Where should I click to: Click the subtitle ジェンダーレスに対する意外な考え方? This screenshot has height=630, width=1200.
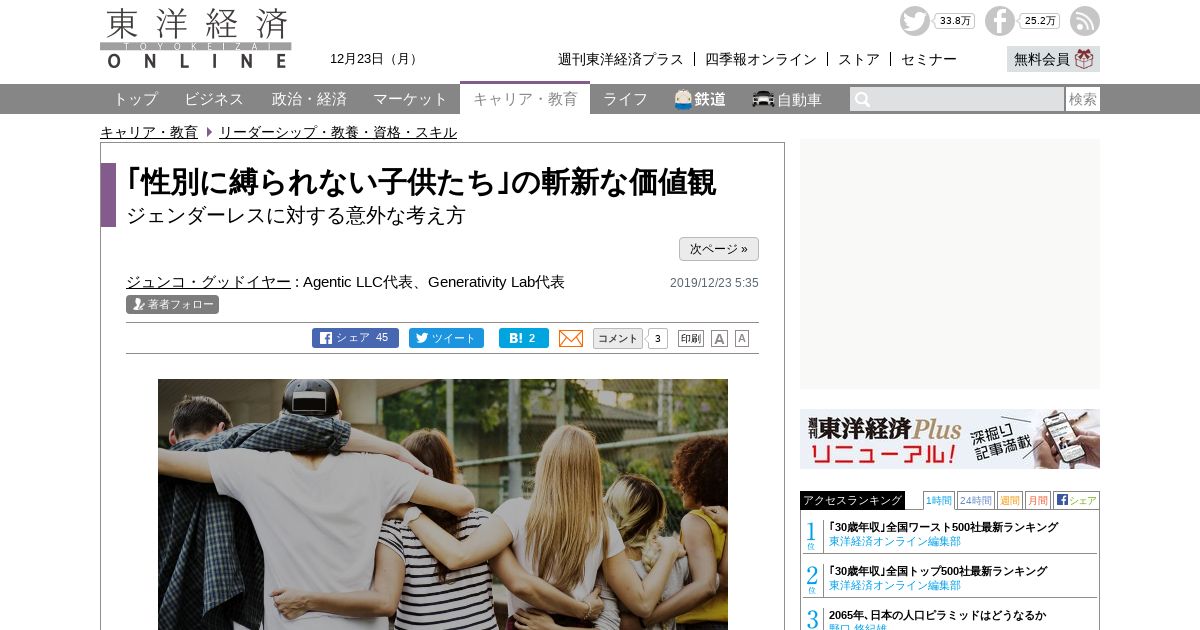[296, 215]
